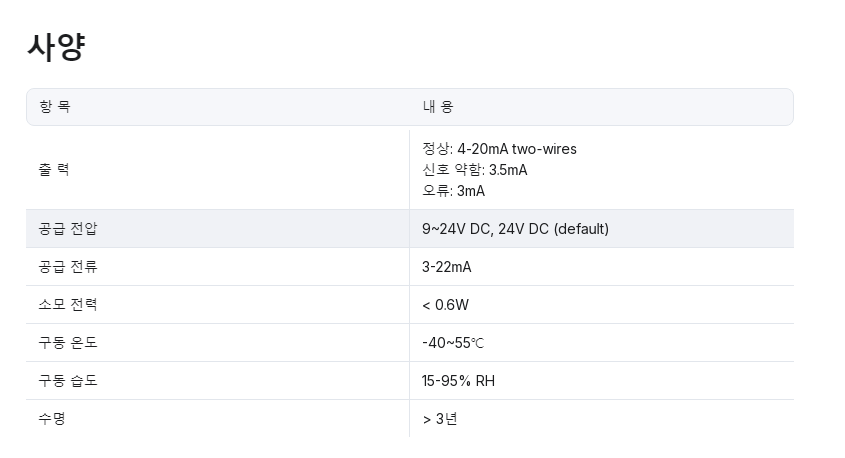Click the 오류: 3mA line

pos(453,191)
